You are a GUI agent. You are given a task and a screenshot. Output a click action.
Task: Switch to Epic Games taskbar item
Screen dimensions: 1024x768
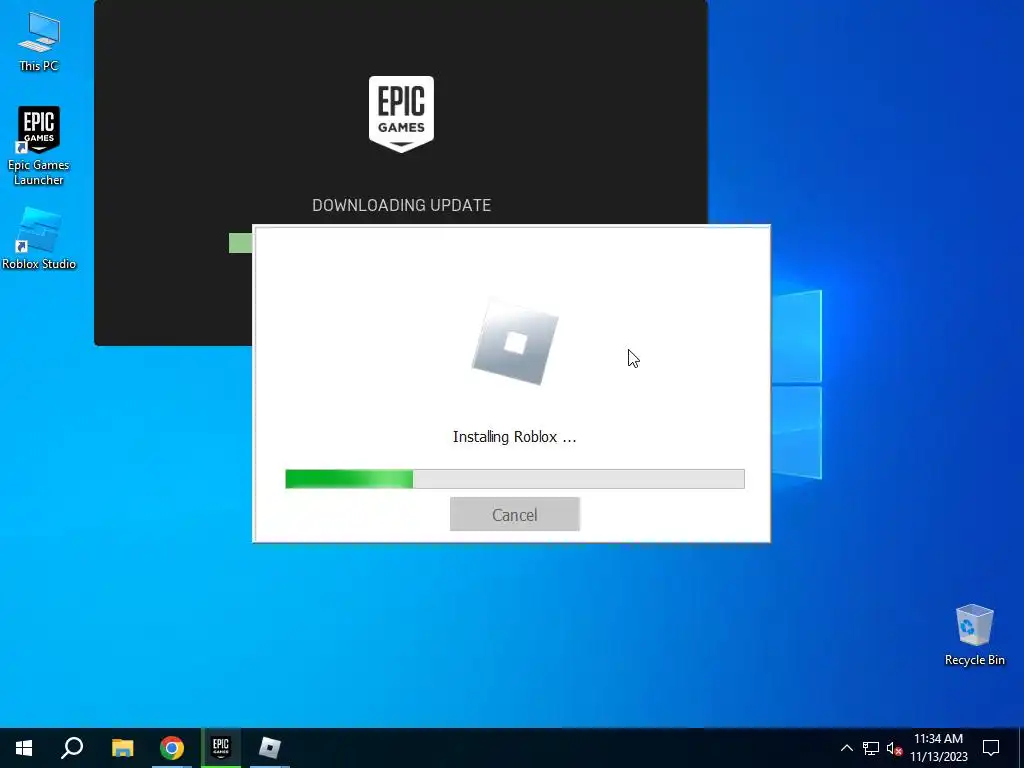221,748
